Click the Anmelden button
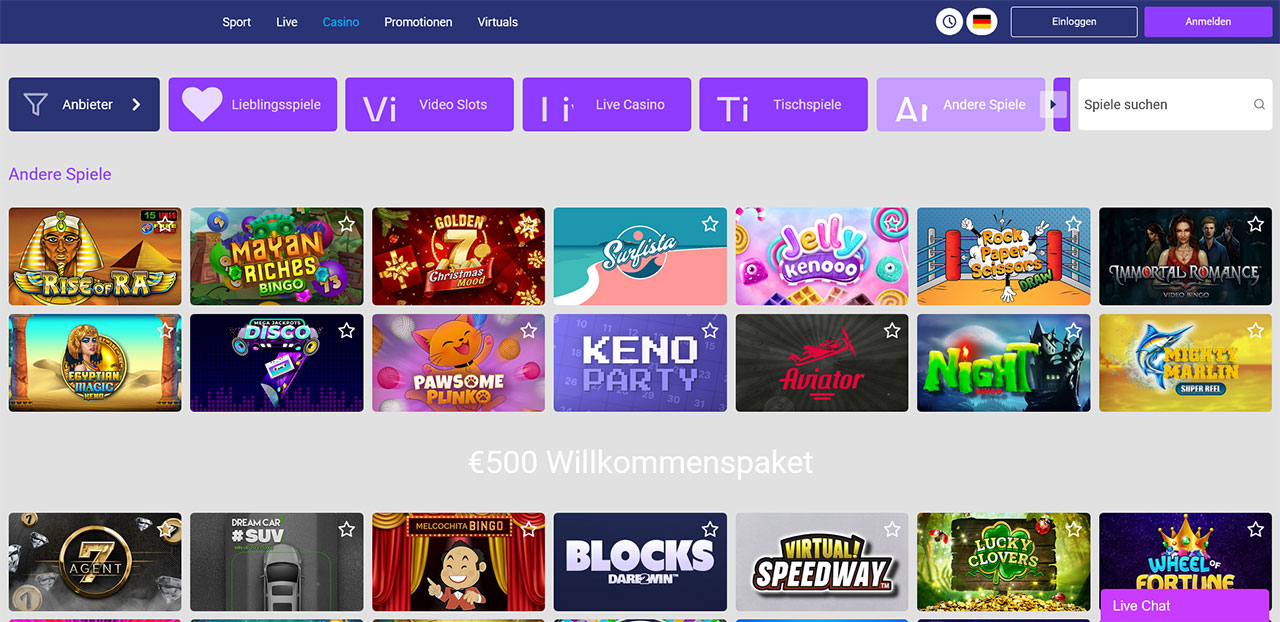Viewport: 1280px width, 622px height. pos(1208,21)
